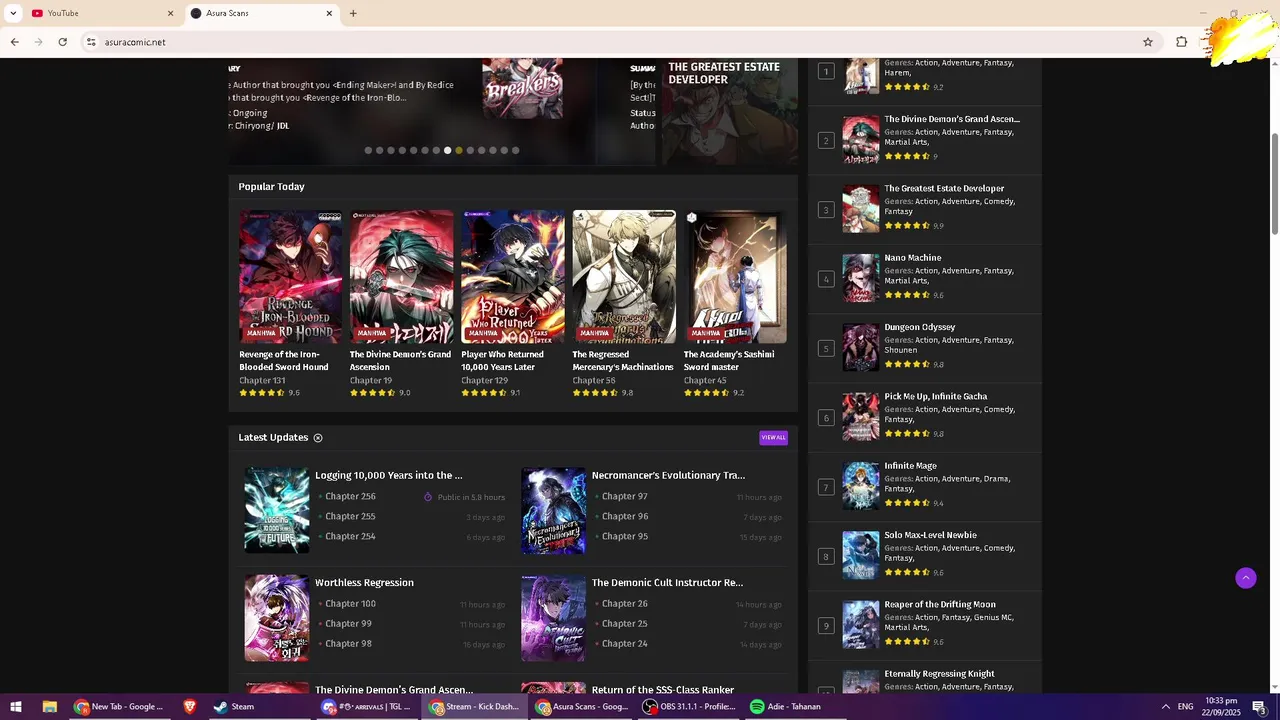Click the page vertical scrollbar thumb

coord(1275,185)
